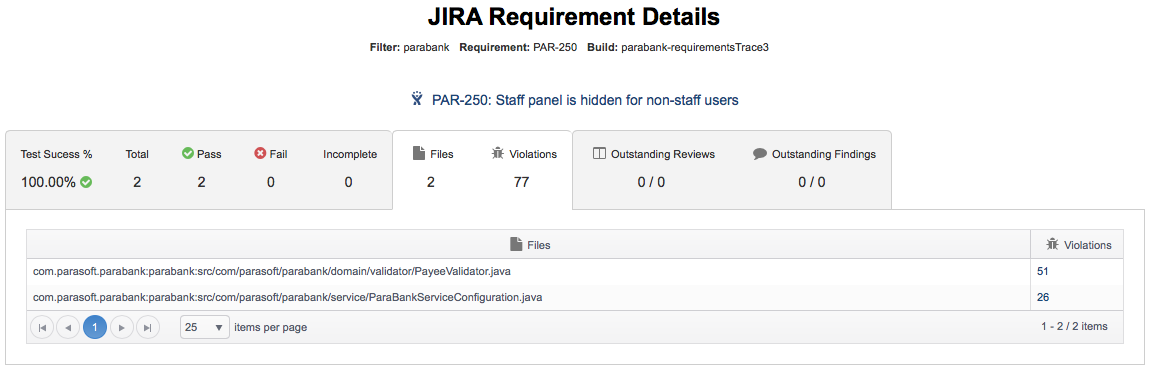Screen dimensions: 1150x369
Task: Click the green Pass checkmark icon
Action: (187, 154)
